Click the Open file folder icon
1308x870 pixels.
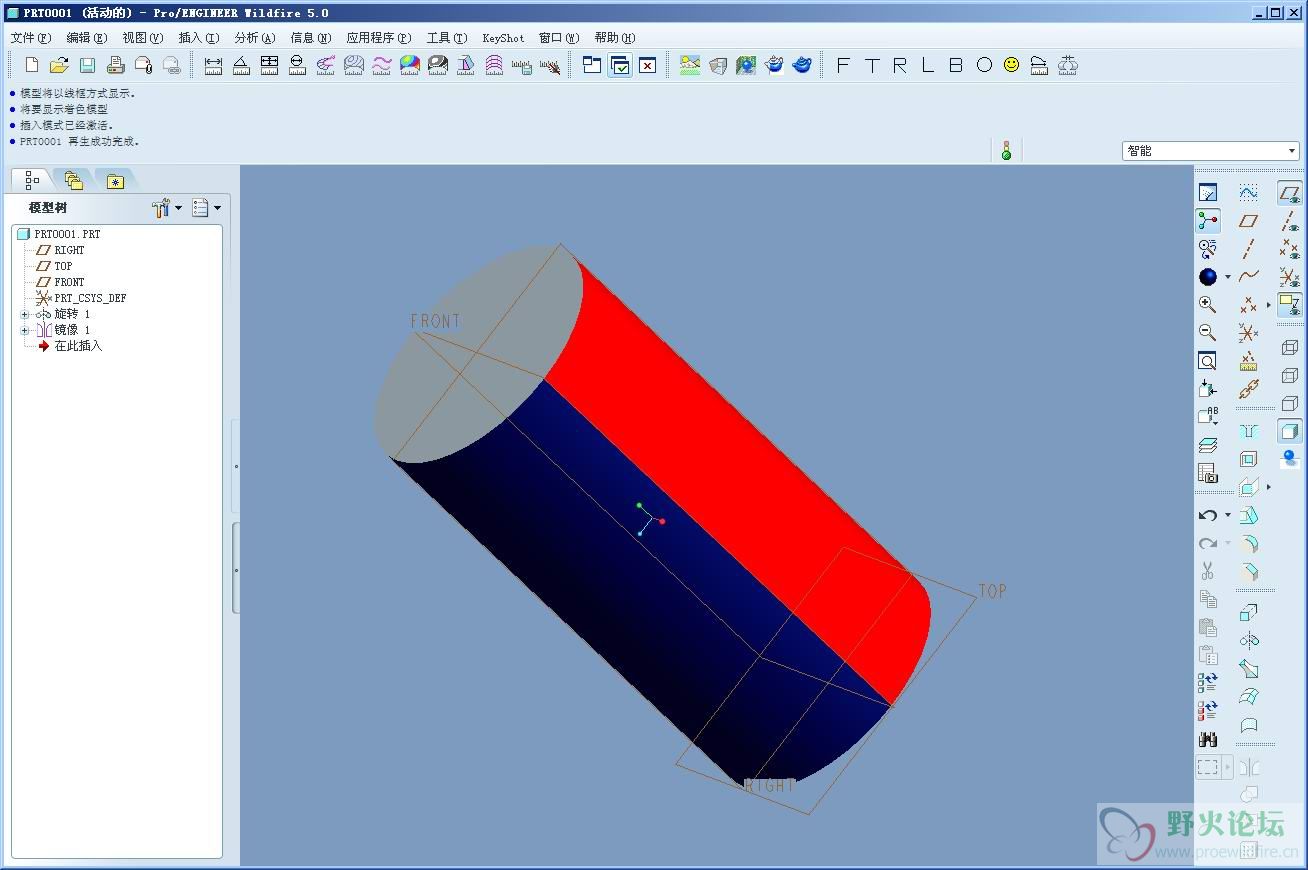pyautogui.click(x=59, y=65)
